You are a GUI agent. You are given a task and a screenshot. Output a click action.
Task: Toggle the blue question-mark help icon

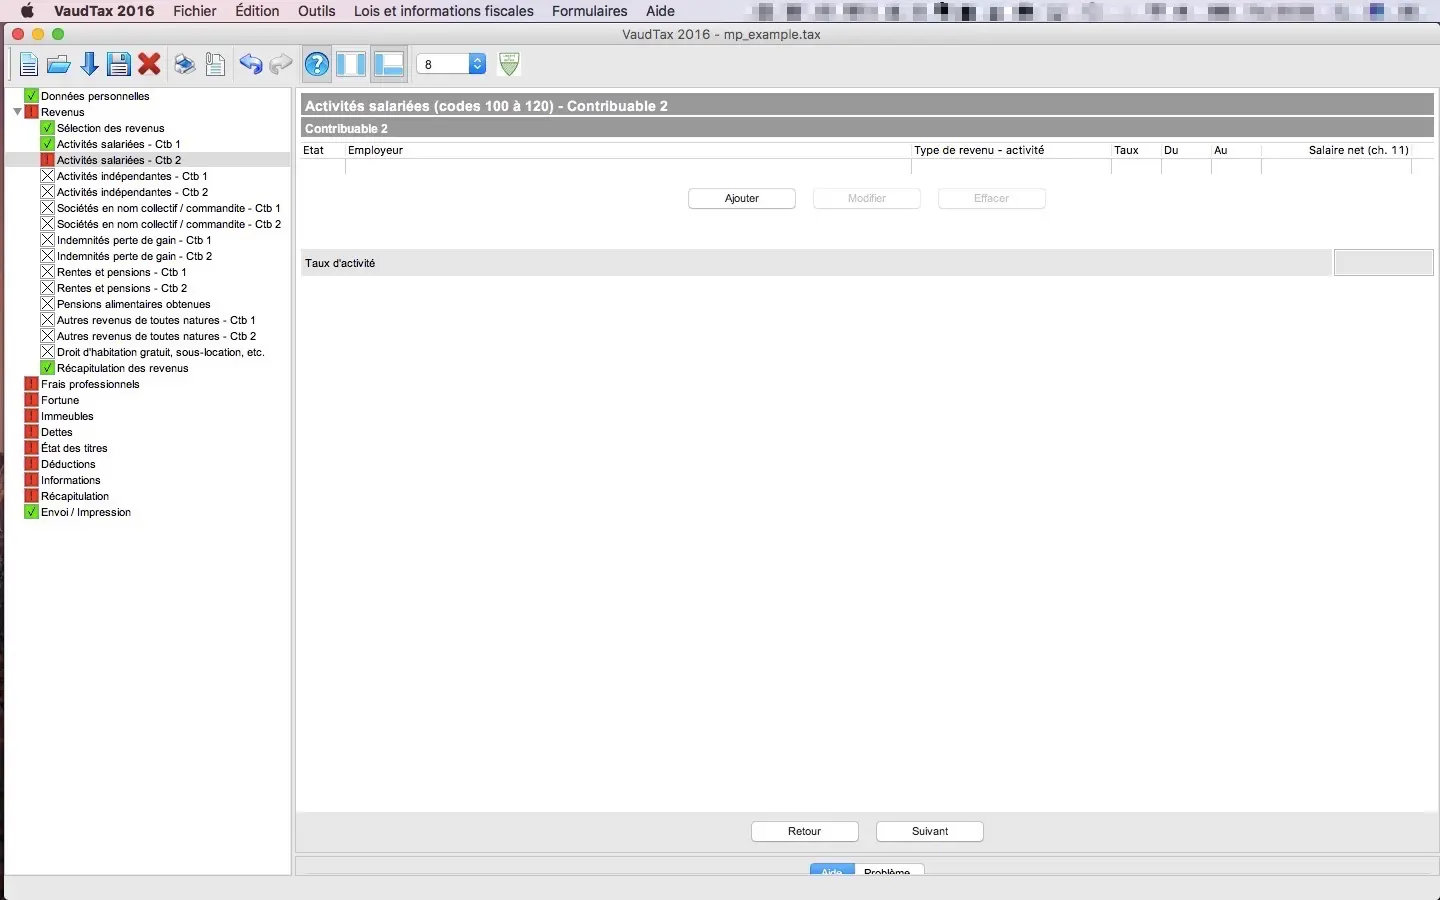[317, 65]
